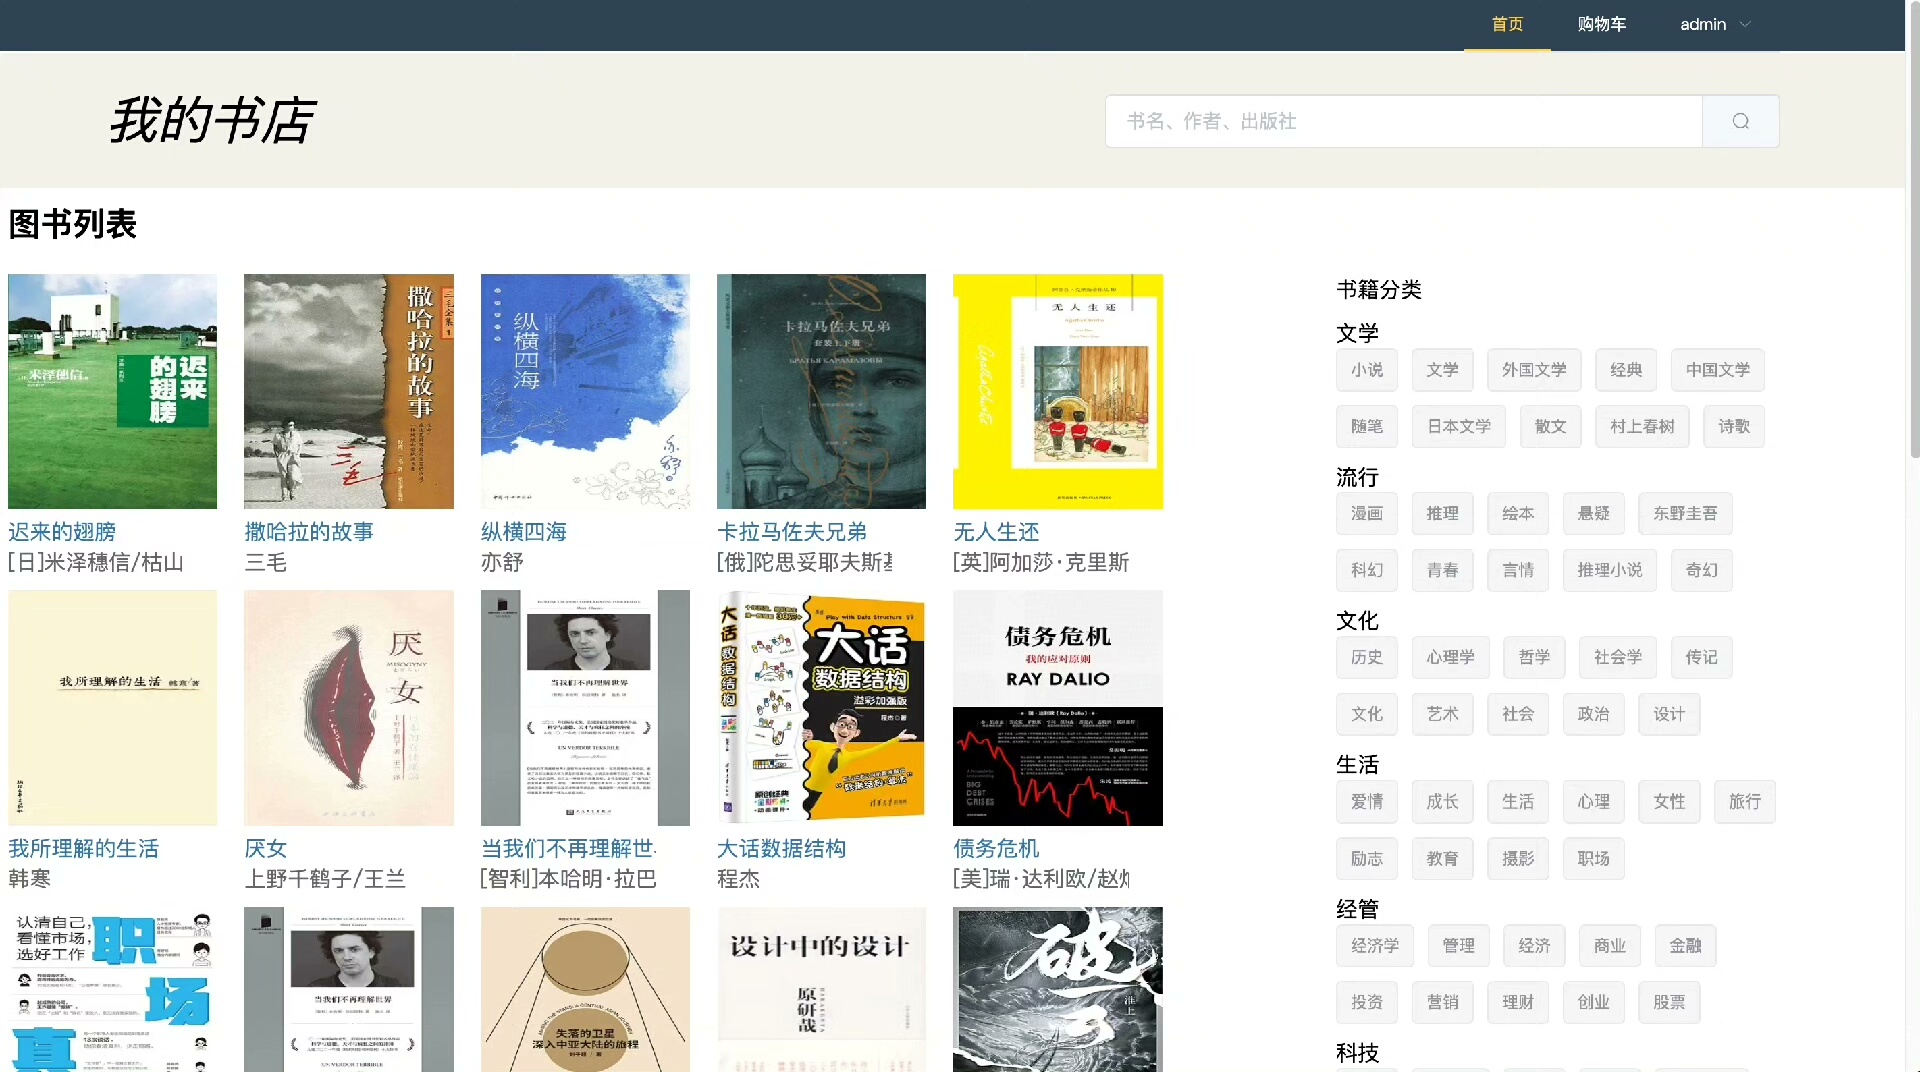Click the 卡拉马佐夫兄弟 title link
This screenshot has width=1920, height=1072.
(792, 532)
